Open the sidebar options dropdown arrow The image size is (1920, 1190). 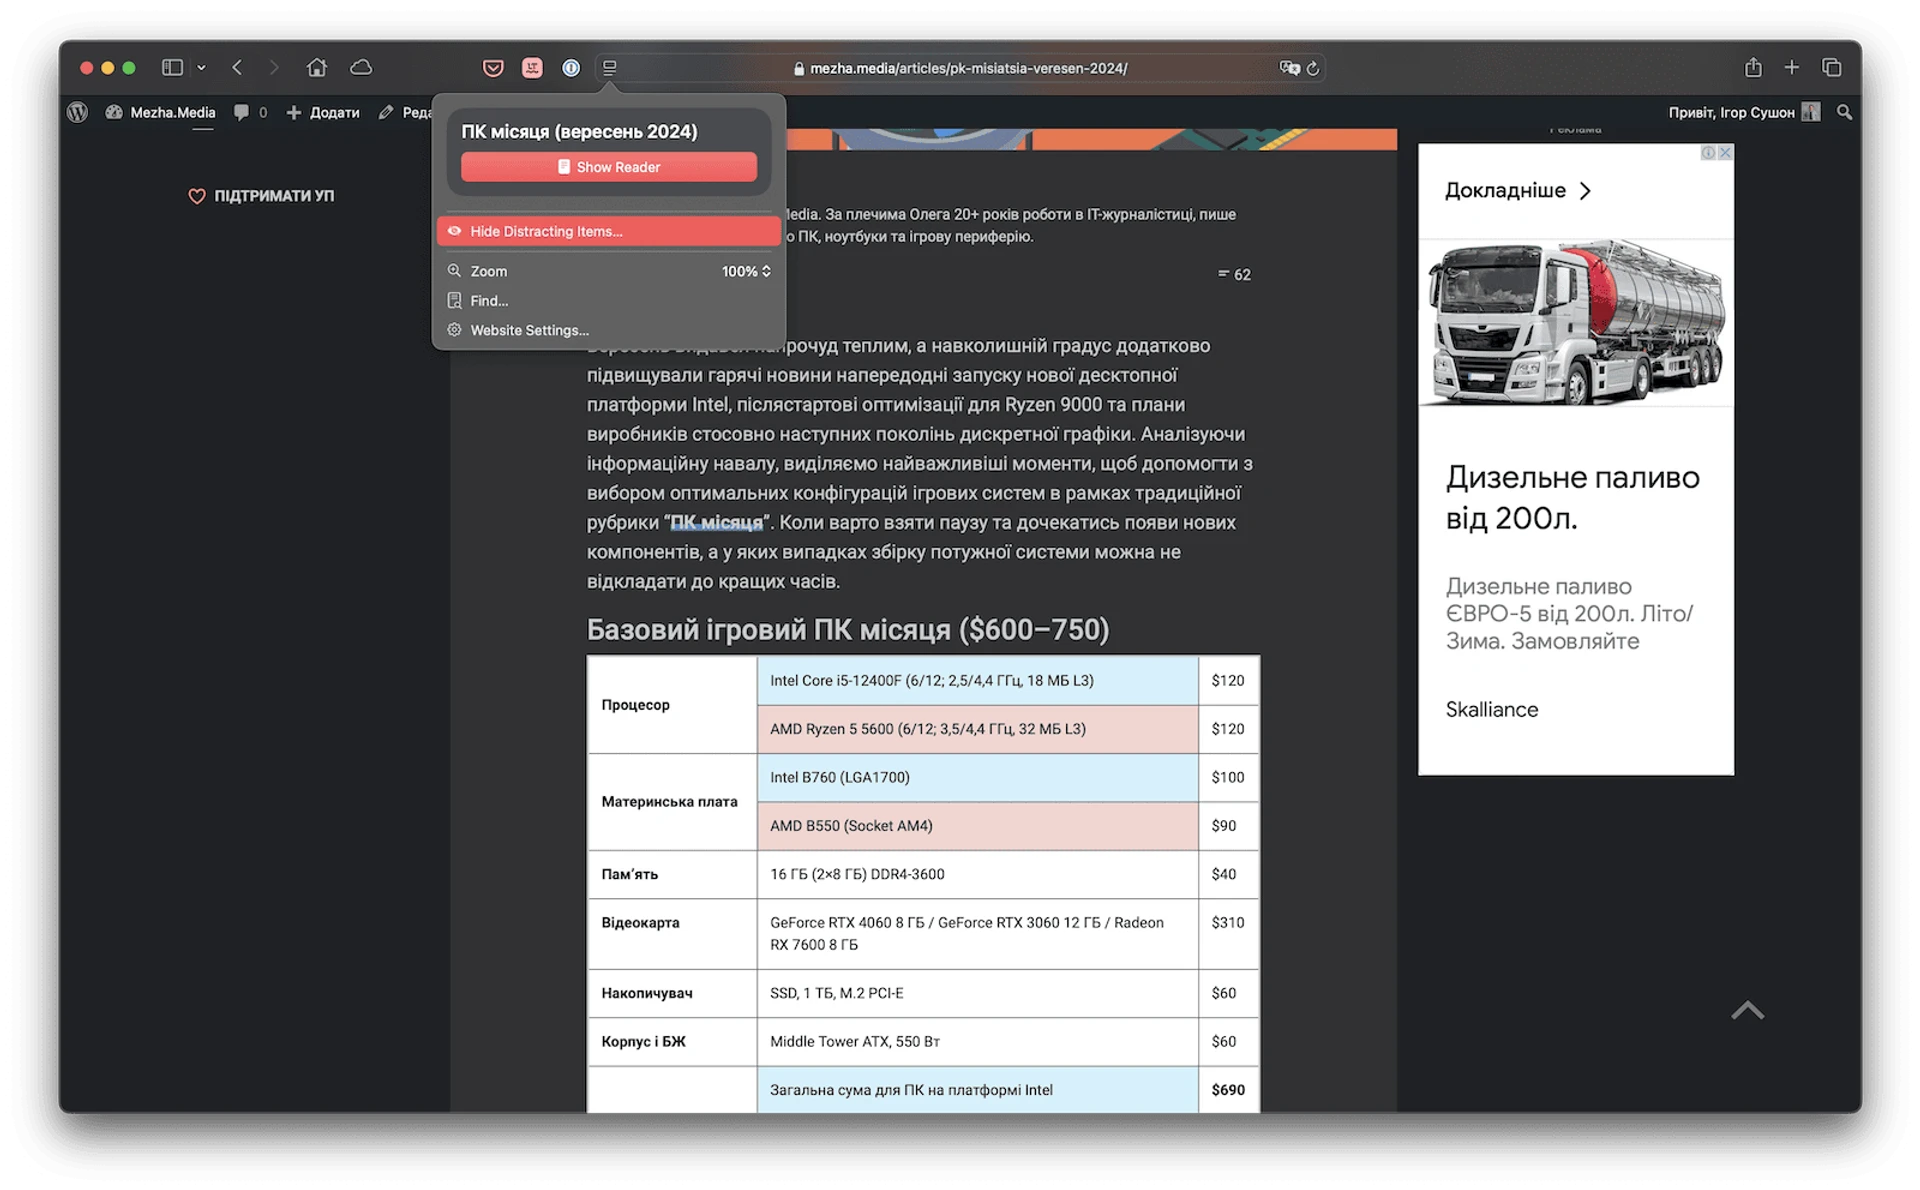(x=201, y=68)
